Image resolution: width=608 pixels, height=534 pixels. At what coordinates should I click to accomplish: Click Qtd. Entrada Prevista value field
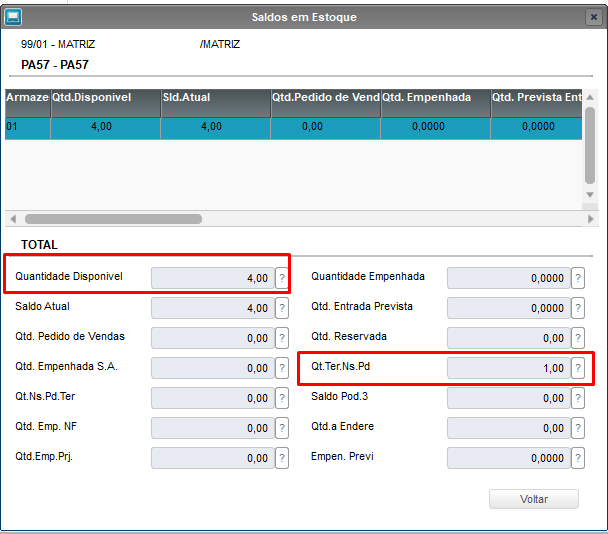point(509,308)
